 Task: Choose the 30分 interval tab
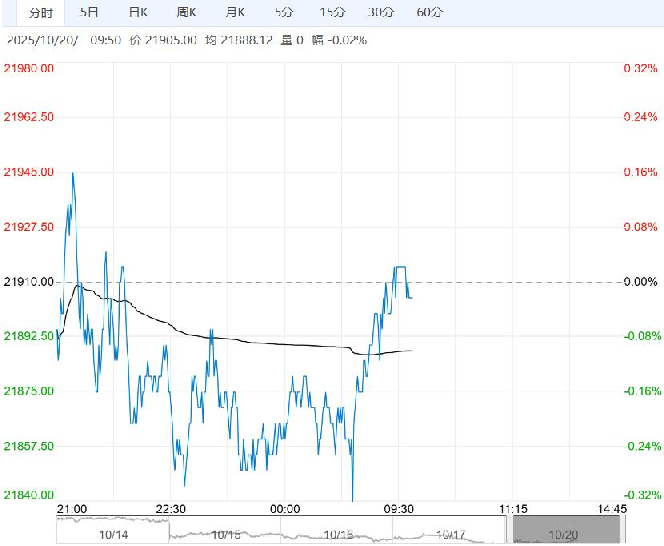pos(380,13)
